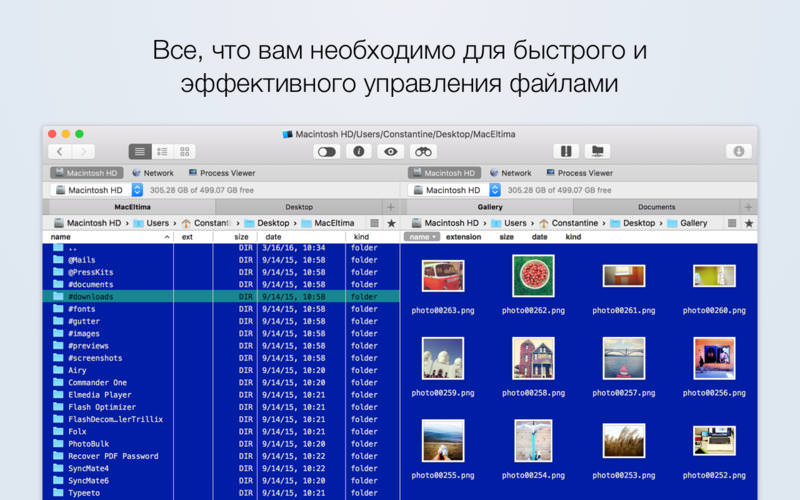Viewport: 800px width, 500px height.
Task: Click the binoculars search icon in toolbar
Action: [423, 152]
